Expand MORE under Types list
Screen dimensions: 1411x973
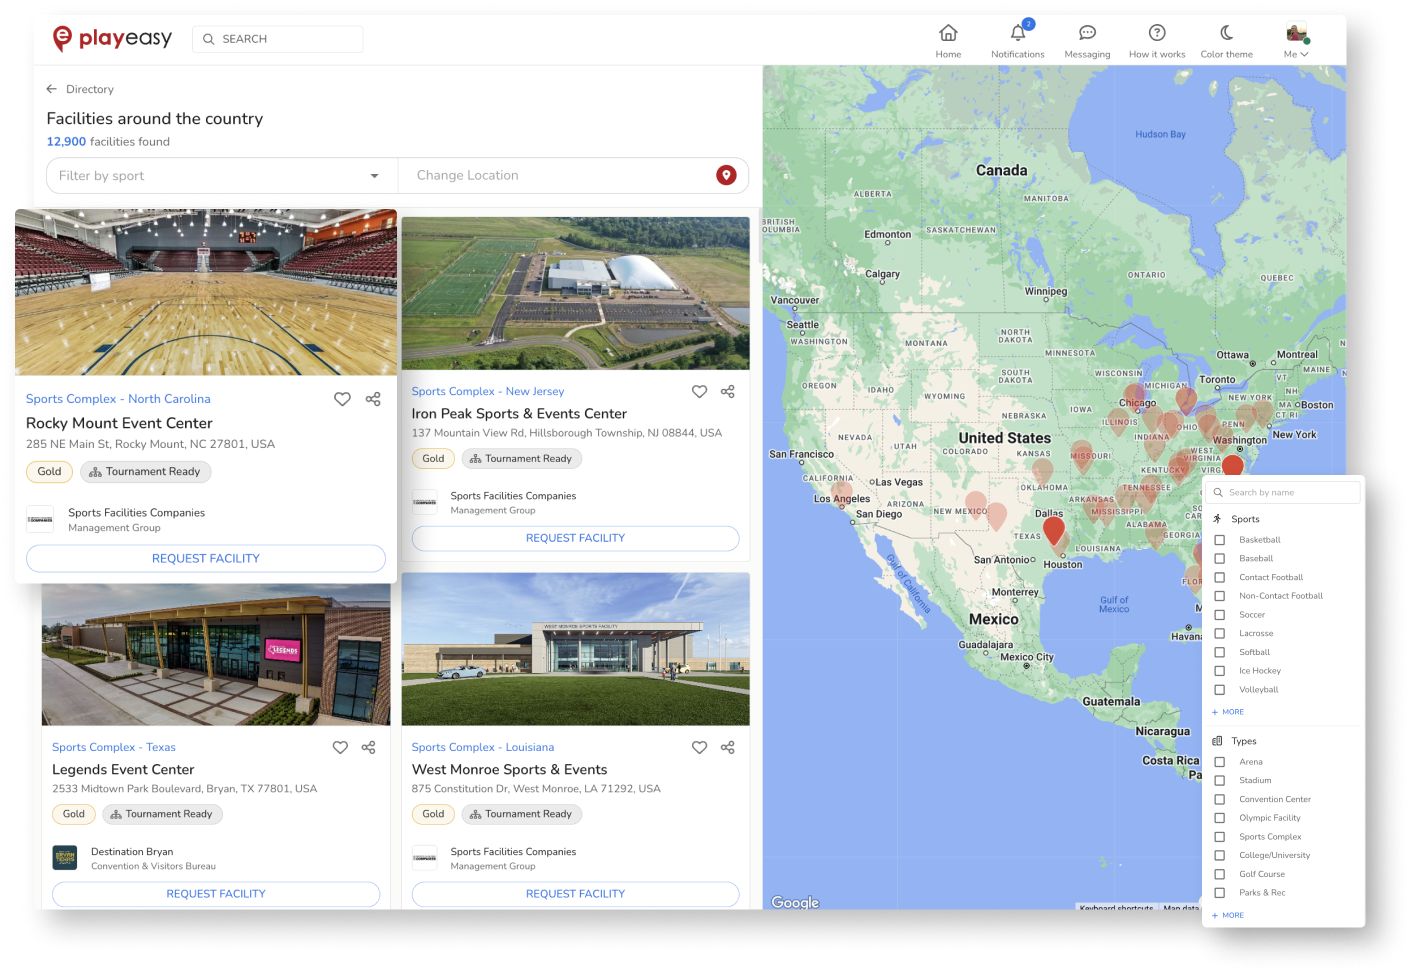(x=1228, y=915)
